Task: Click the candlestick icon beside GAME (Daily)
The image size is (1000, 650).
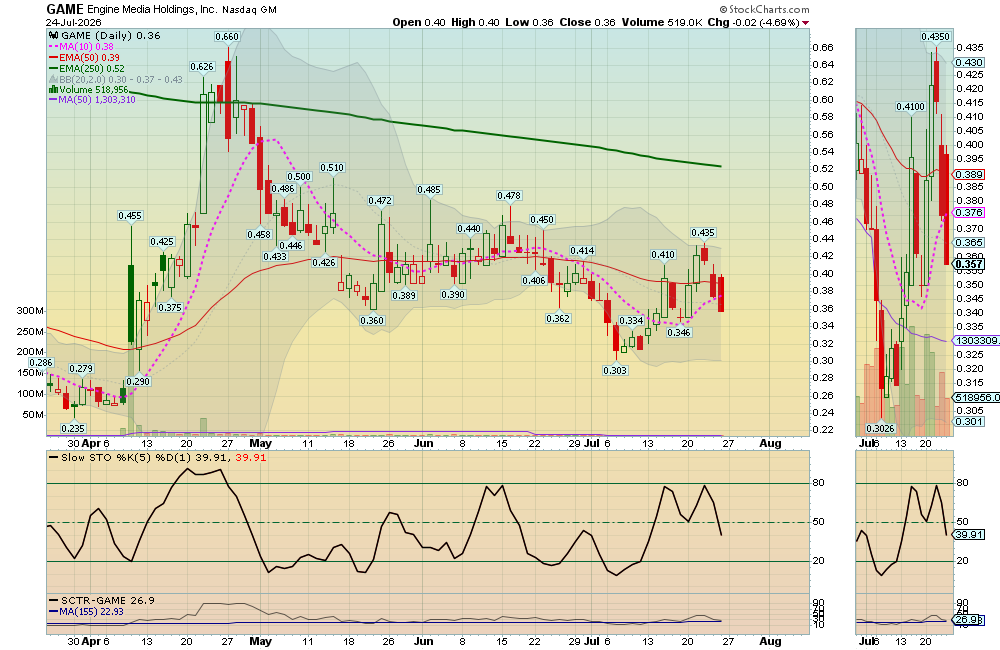Action: [54, 36]
